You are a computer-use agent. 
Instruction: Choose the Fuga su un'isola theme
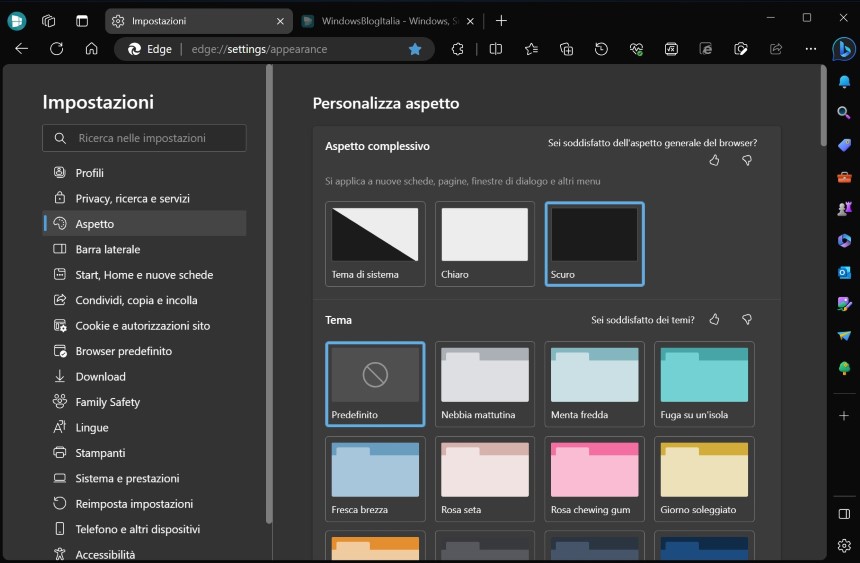(704, 384)
